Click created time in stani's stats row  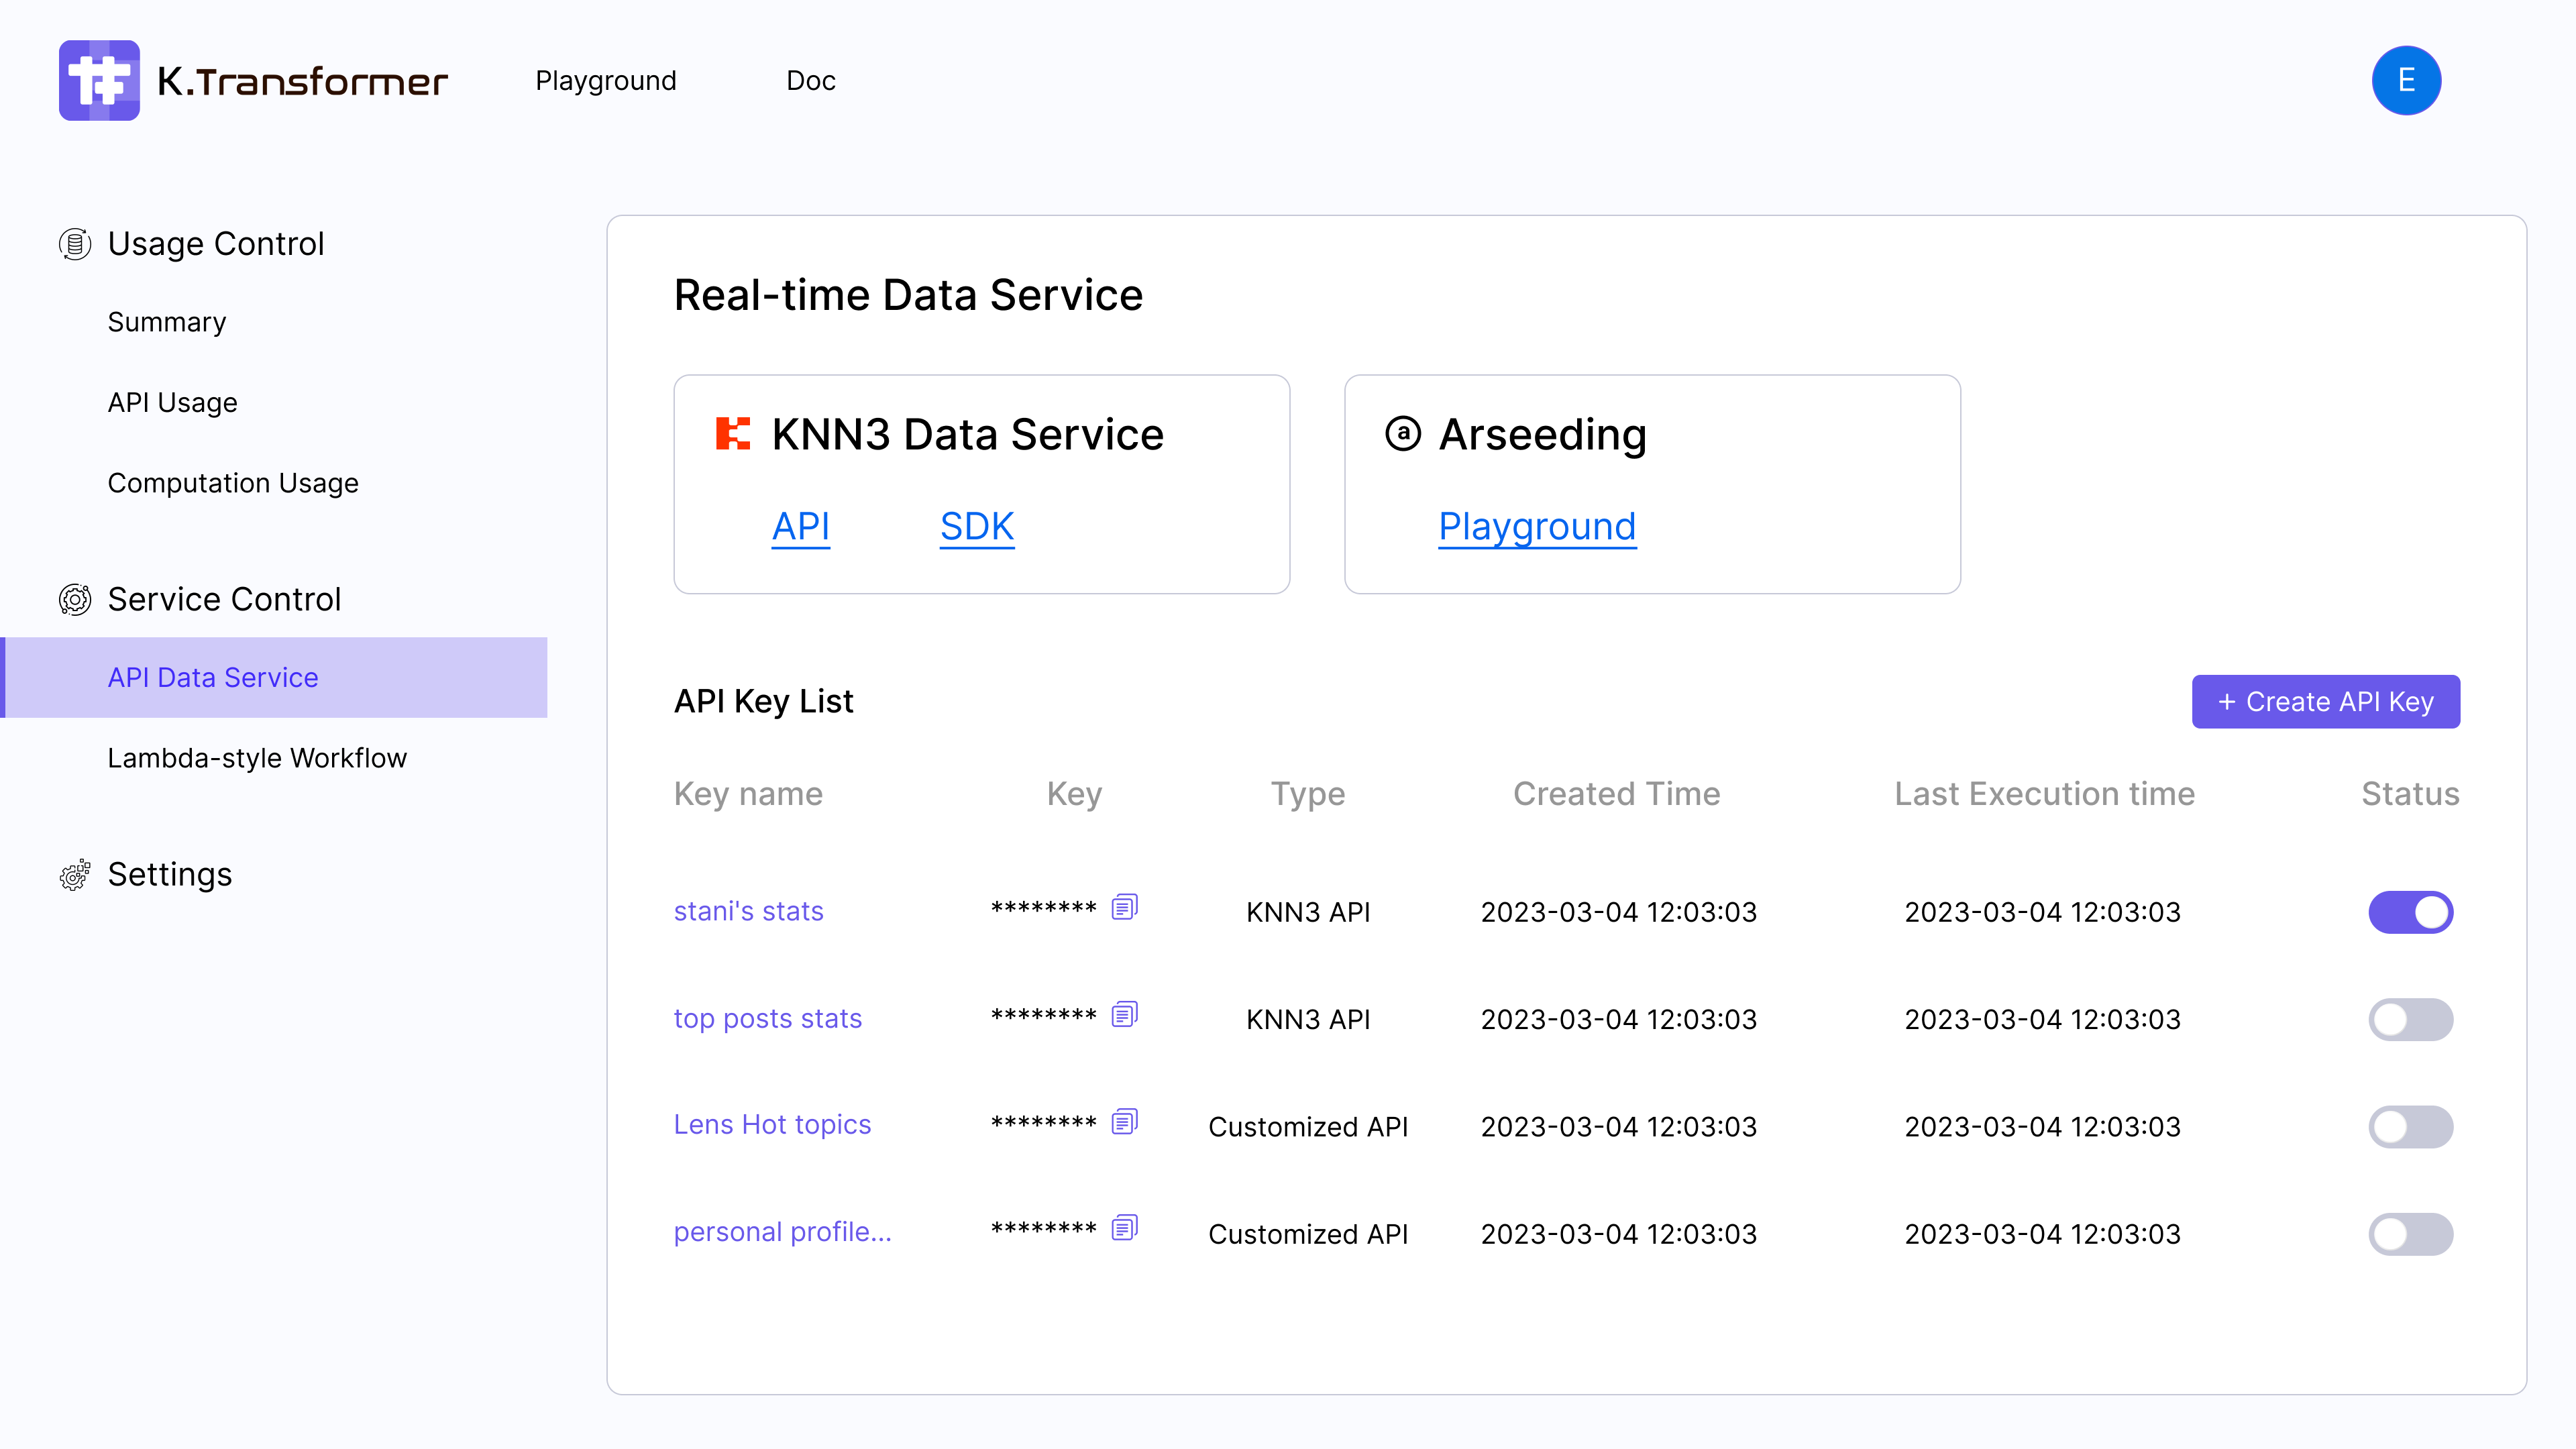click(1618, 912)
